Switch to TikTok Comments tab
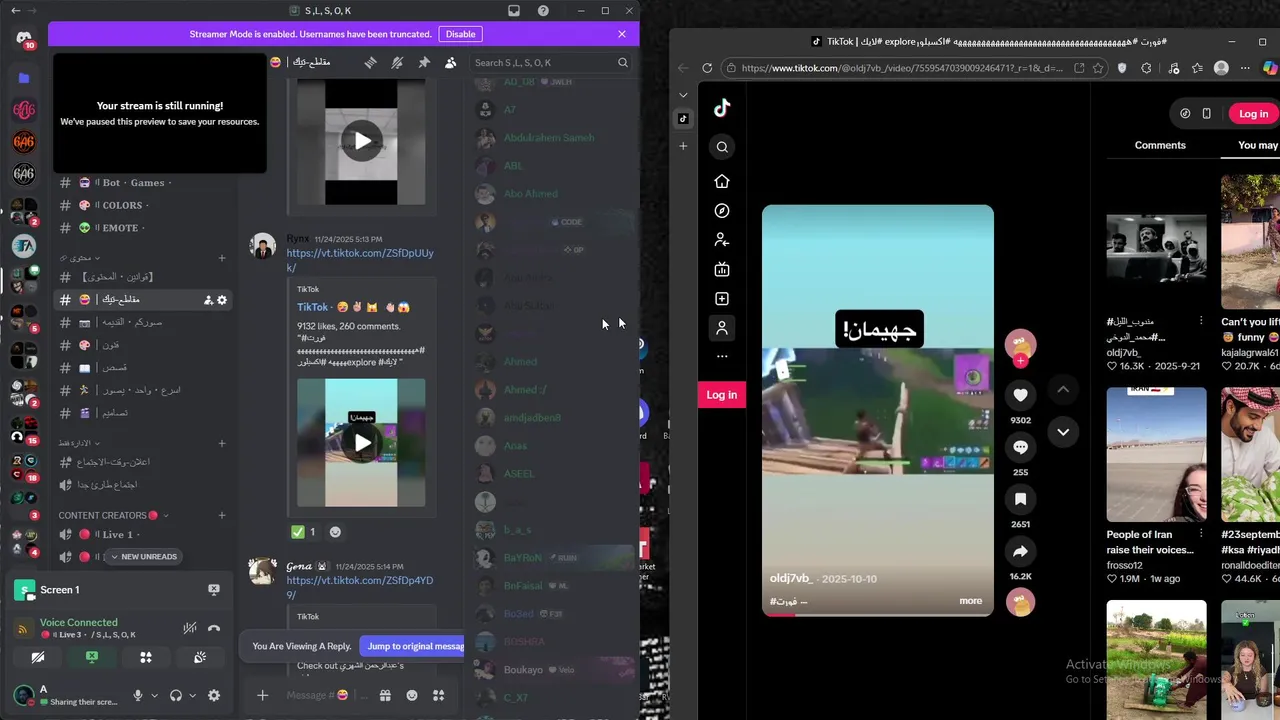The width and height of the screenshot is (1280, 720). pos(1160,145)
